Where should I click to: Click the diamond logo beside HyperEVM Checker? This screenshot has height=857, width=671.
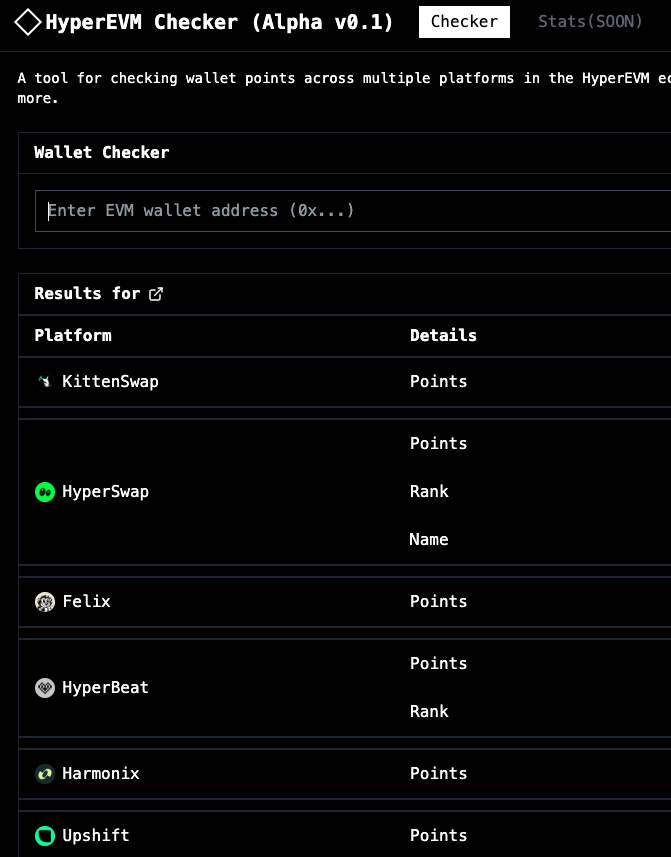pyautogui.click(x=27, y=22)
